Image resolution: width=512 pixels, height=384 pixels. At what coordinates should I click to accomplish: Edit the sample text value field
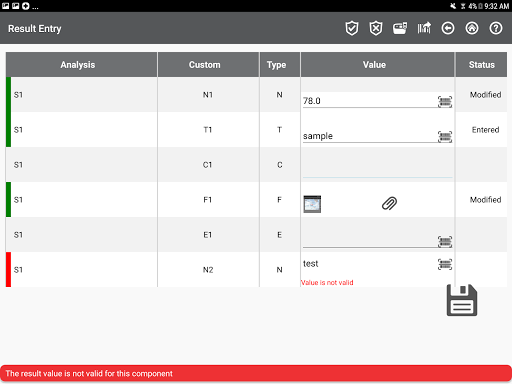point(369,136)
